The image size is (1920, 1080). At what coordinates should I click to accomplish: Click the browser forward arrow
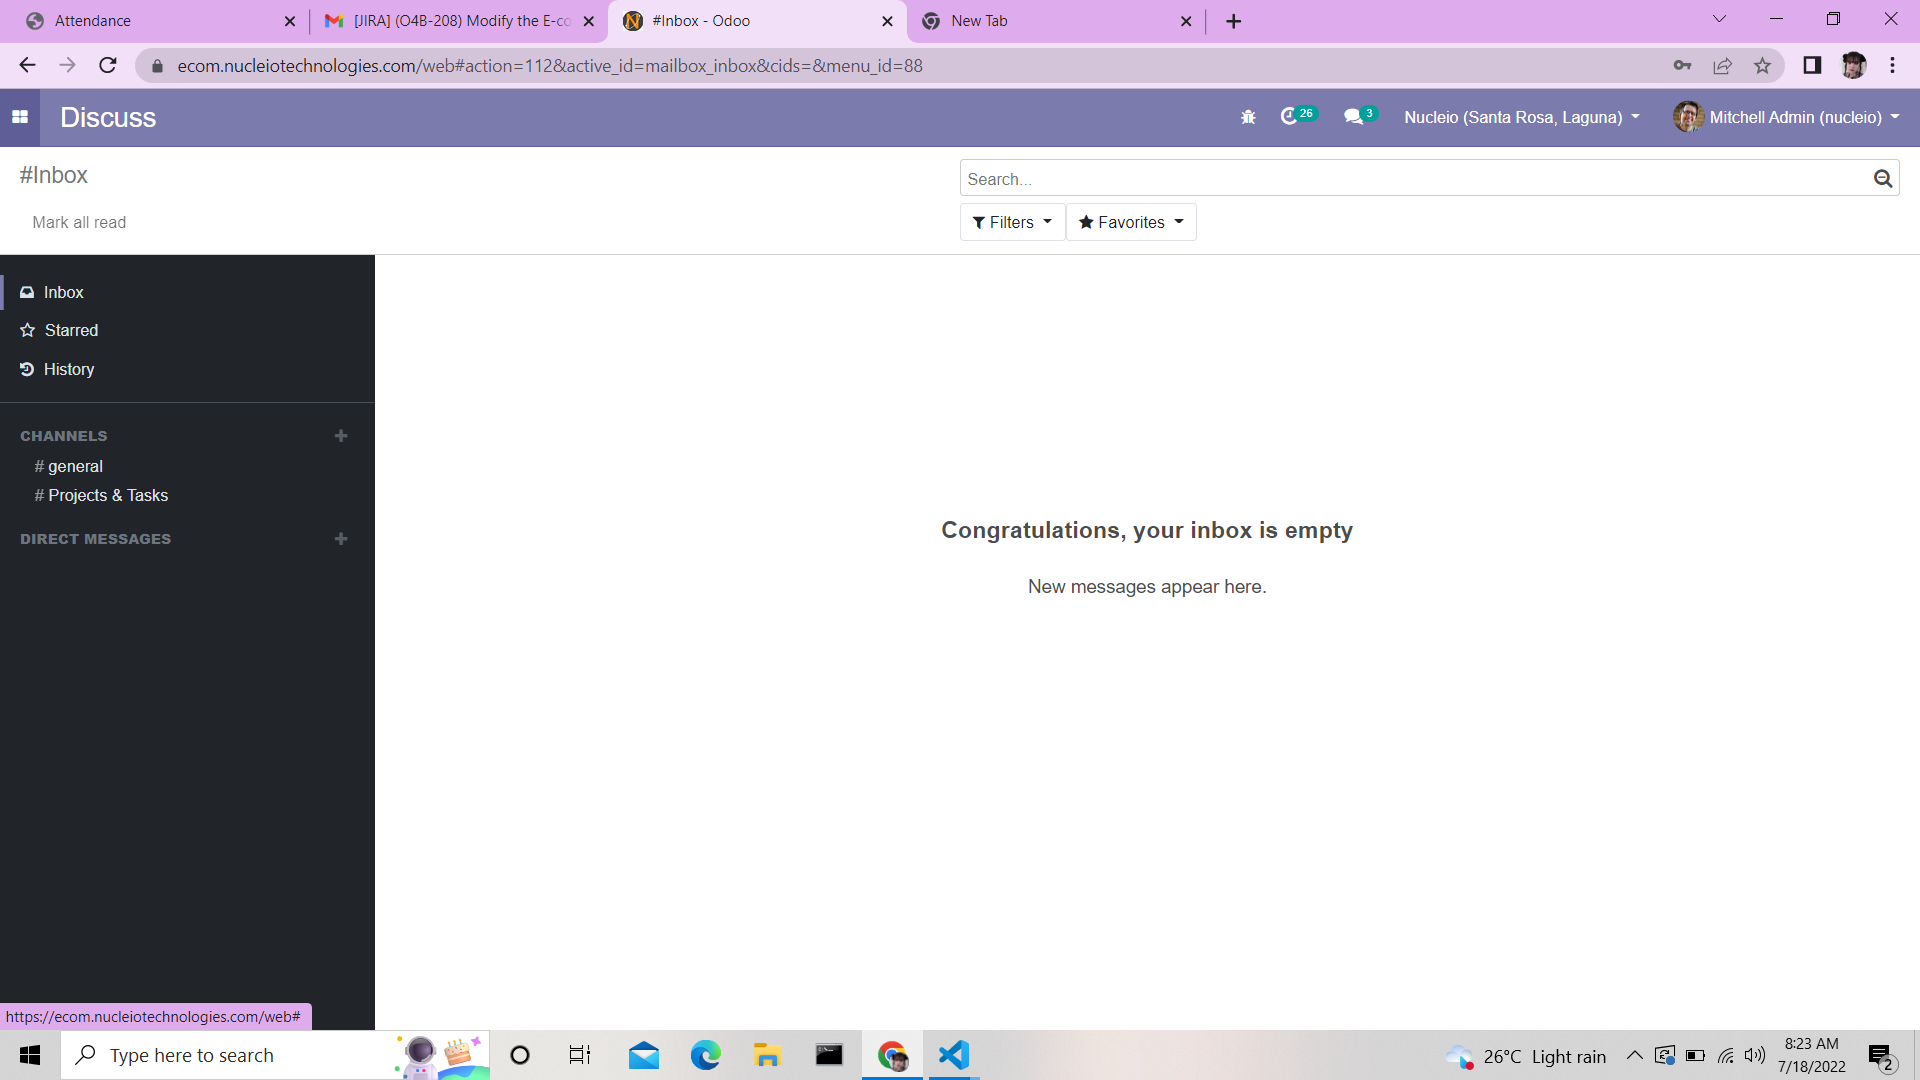pos(67,66)
